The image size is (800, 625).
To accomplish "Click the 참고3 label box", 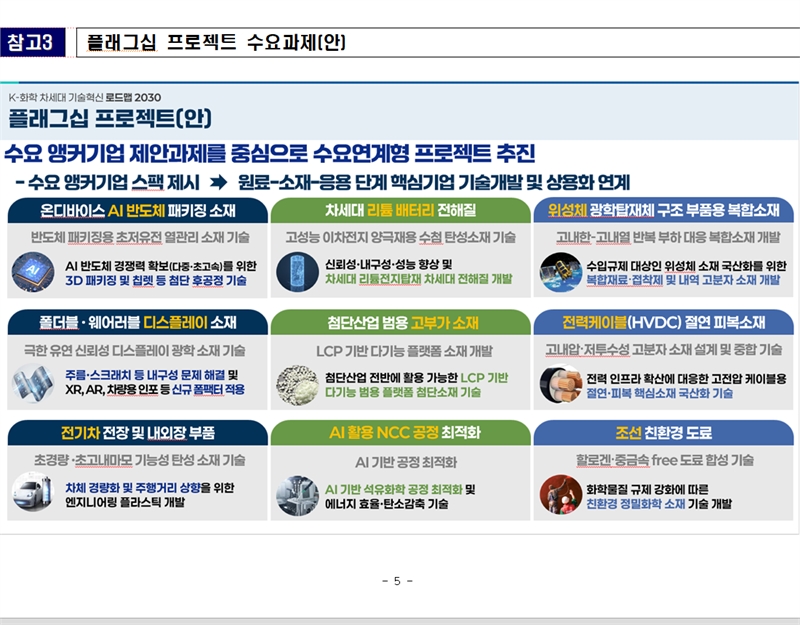I will (33, 42).
